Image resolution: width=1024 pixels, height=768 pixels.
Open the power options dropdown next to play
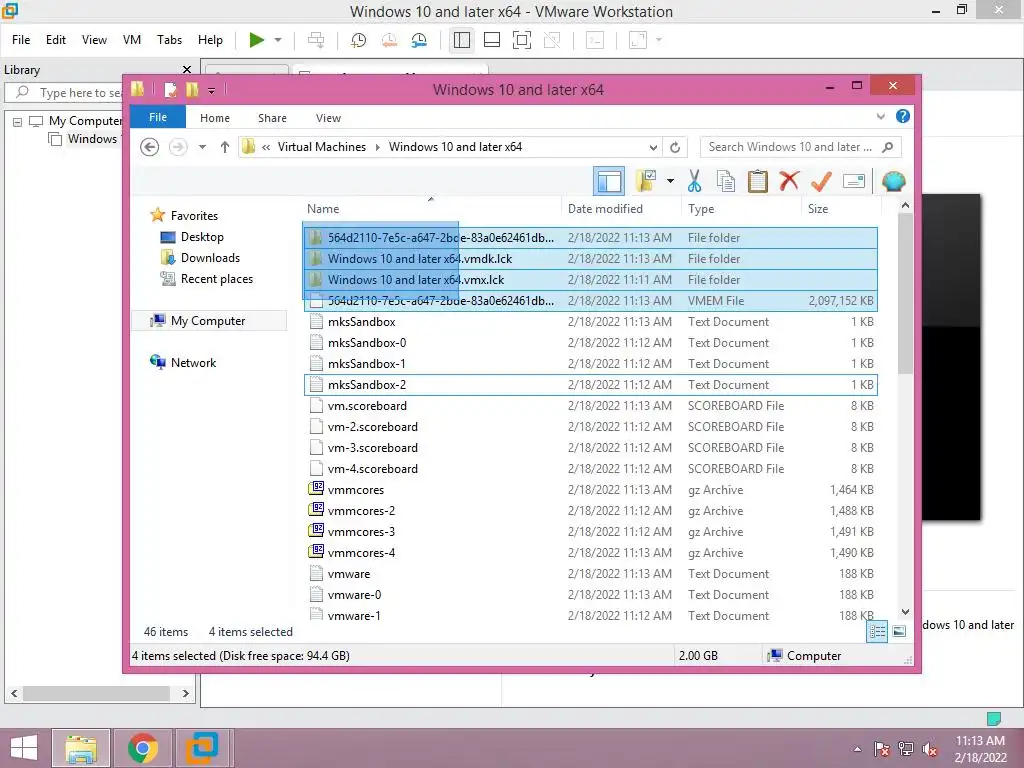click(x=278, y=40)
